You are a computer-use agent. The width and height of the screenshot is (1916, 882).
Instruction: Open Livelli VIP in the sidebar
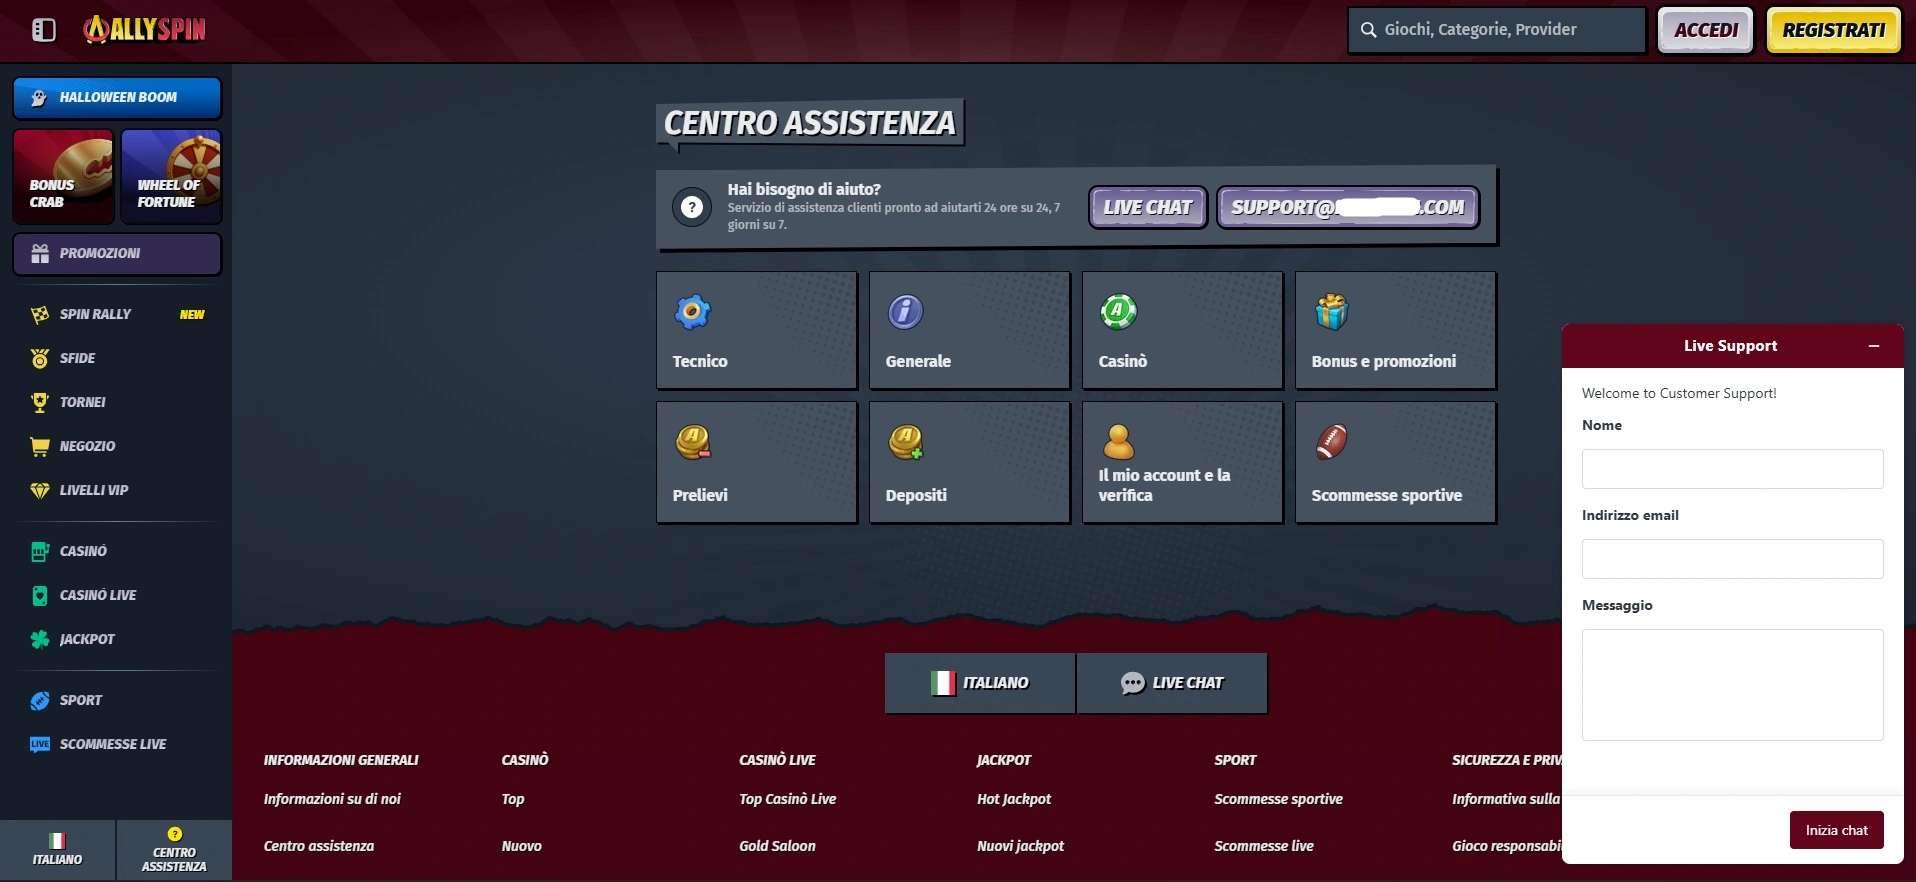point(117,490)
